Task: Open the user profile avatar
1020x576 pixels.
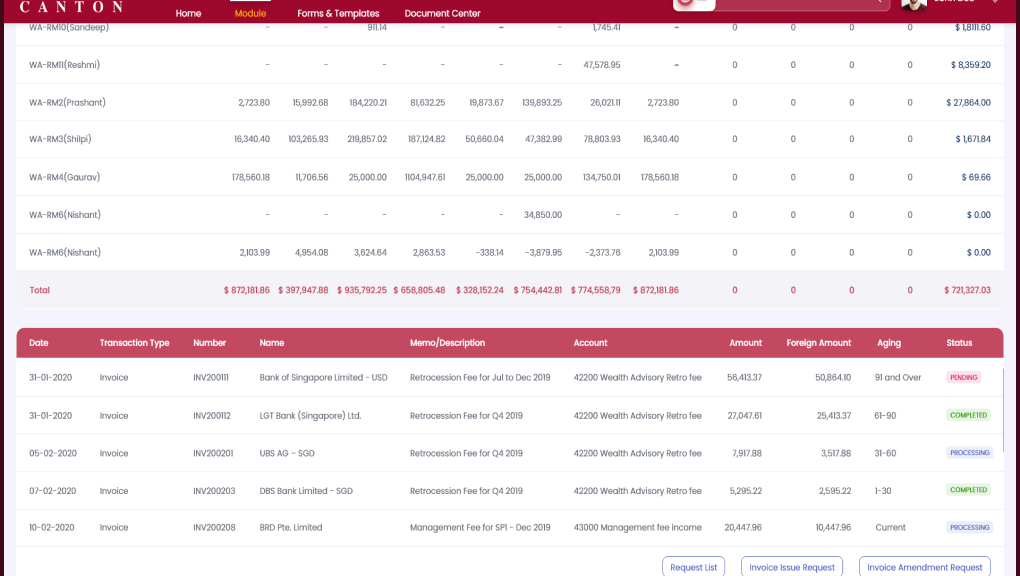Action: (914, 5)
